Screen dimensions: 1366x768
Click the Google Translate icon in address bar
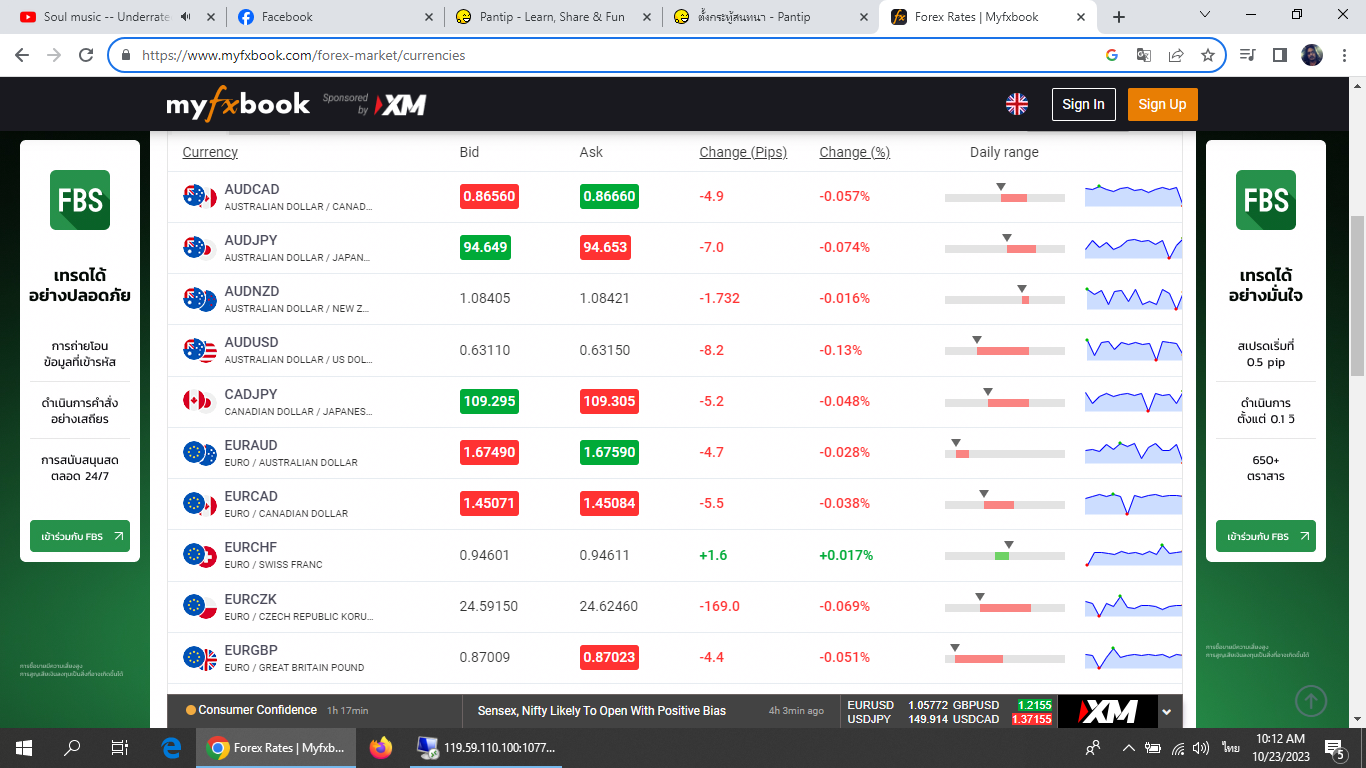click(1144, 55)
